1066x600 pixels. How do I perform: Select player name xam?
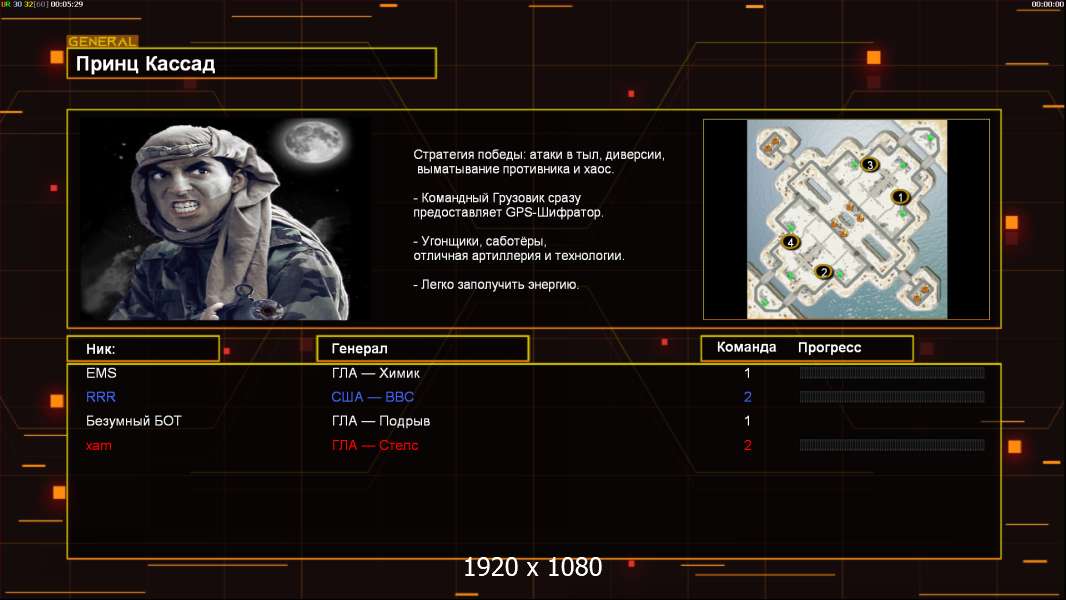pos(99,446)
